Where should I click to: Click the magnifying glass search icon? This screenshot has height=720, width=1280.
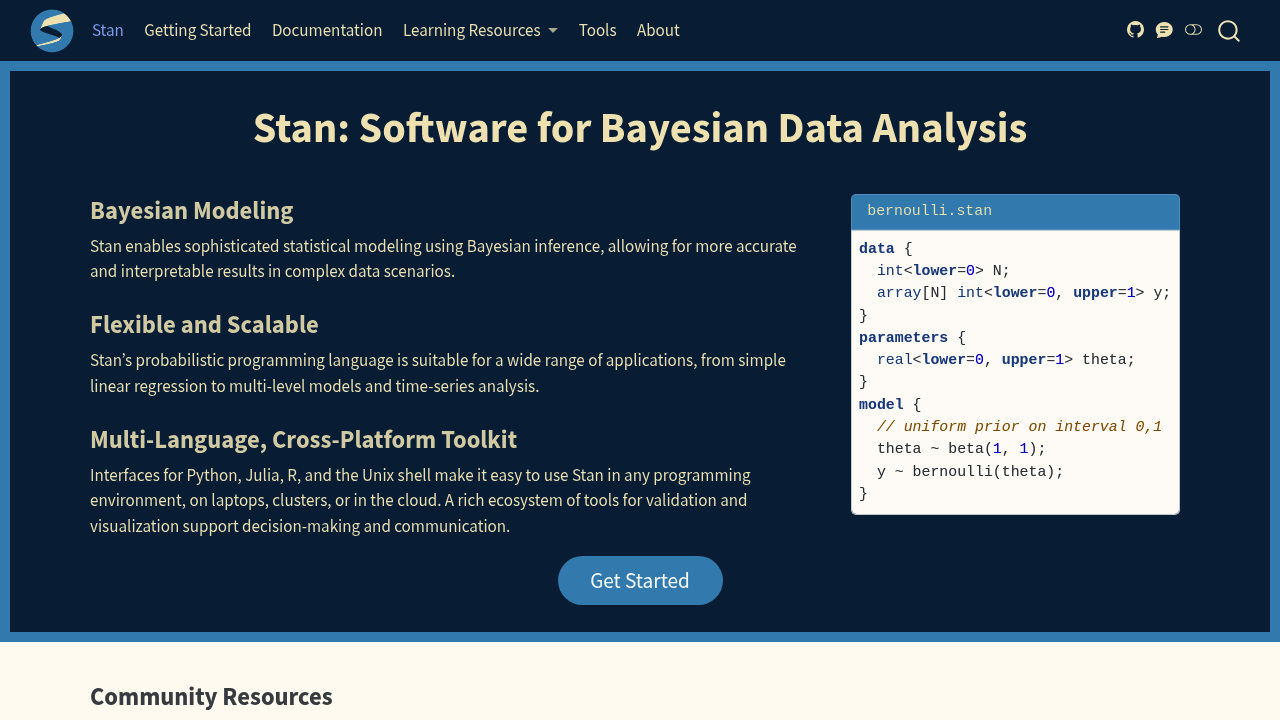pyautogui.click(x=1229, y=31)
